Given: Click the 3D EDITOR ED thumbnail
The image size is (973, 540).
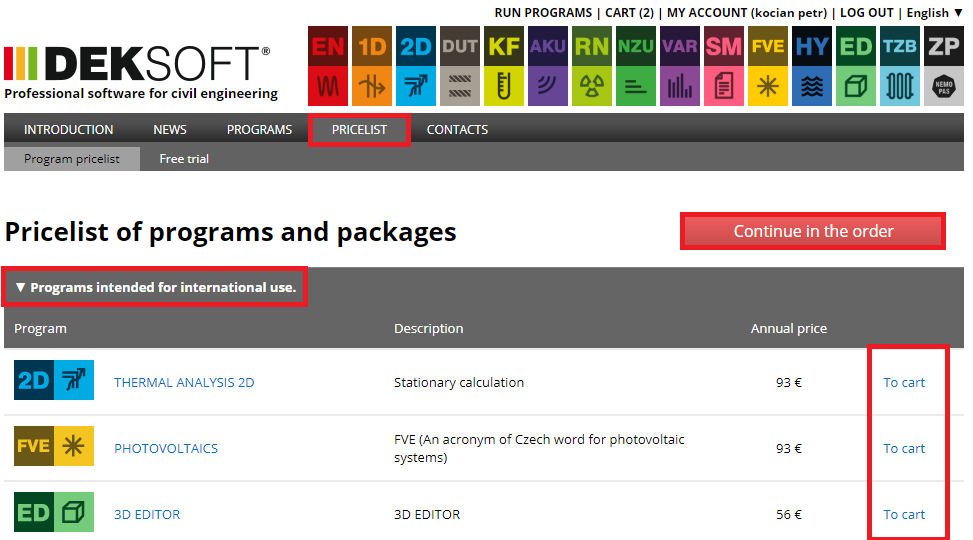Looking at the screenshot, I should [54, 512].
